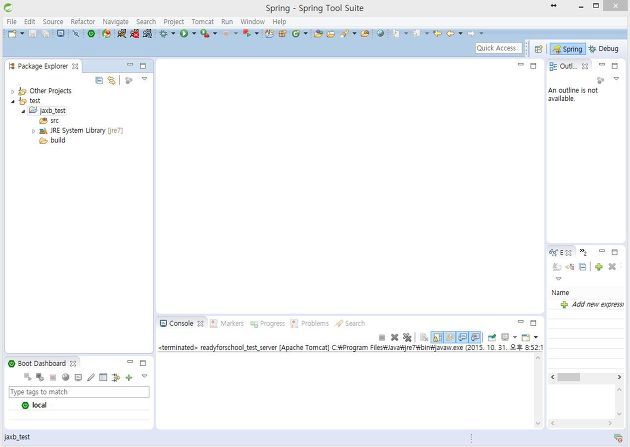
Task: Select the Boot Dashboard tab
Action: click(42, 363)
